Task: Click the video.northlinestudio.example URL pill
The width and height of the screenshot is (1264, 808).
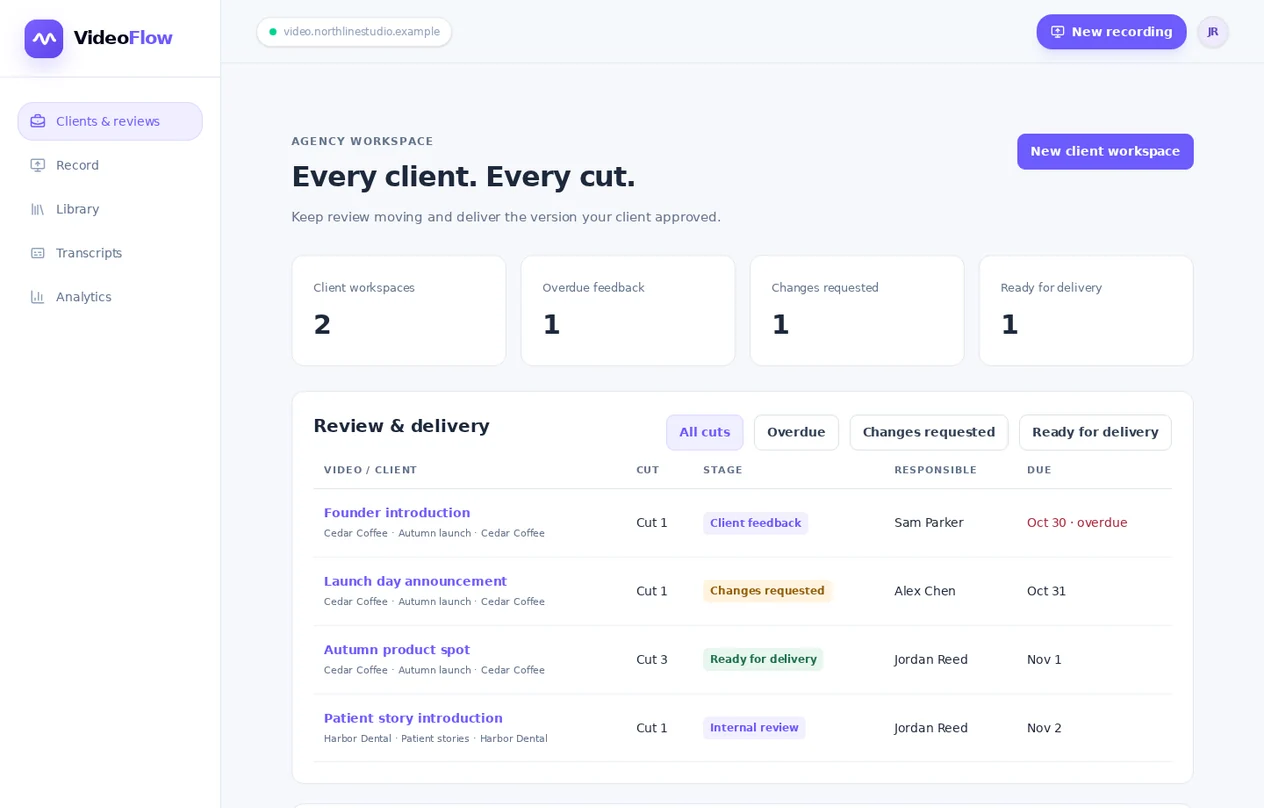Action: point(354,32)
